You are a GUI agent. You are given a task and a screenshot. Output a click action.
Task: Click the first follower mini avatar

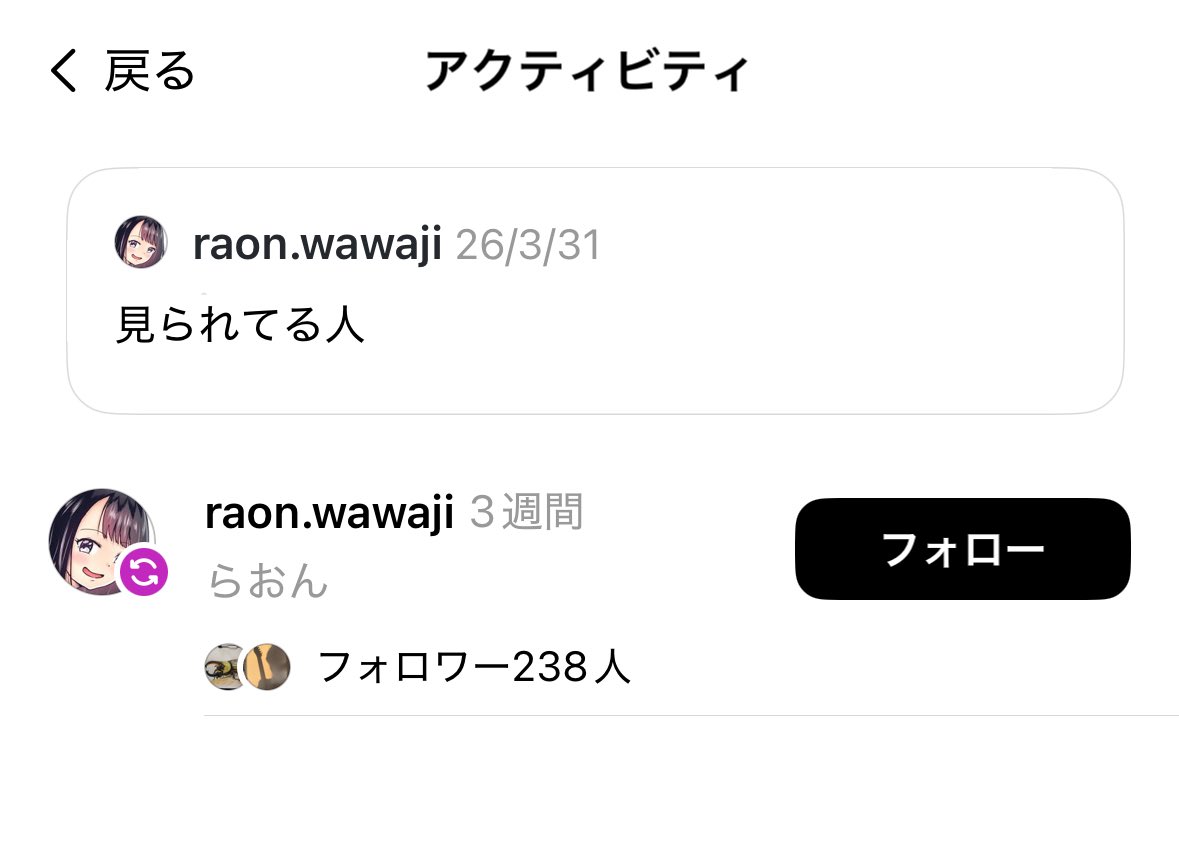(224, 667)
